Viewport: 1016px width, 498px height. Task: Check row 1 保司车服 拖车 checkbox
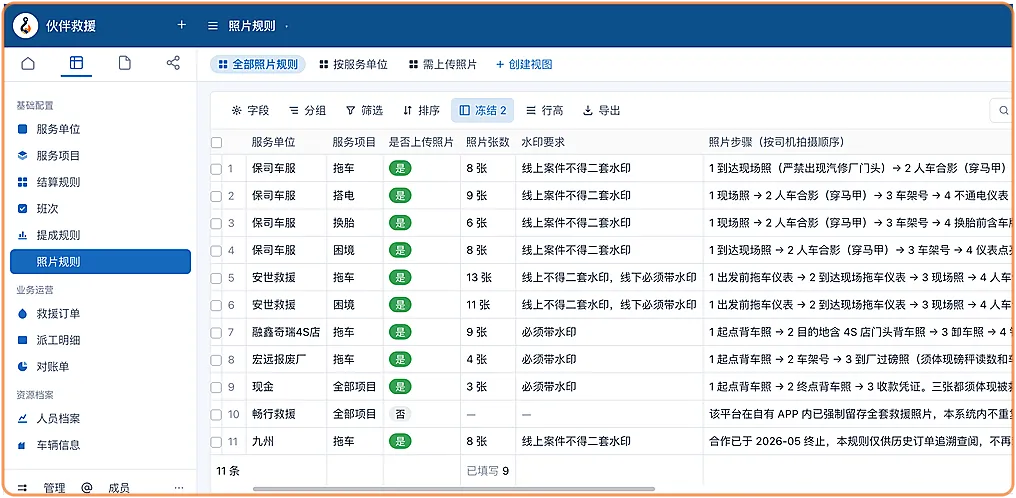click(216, 169)
